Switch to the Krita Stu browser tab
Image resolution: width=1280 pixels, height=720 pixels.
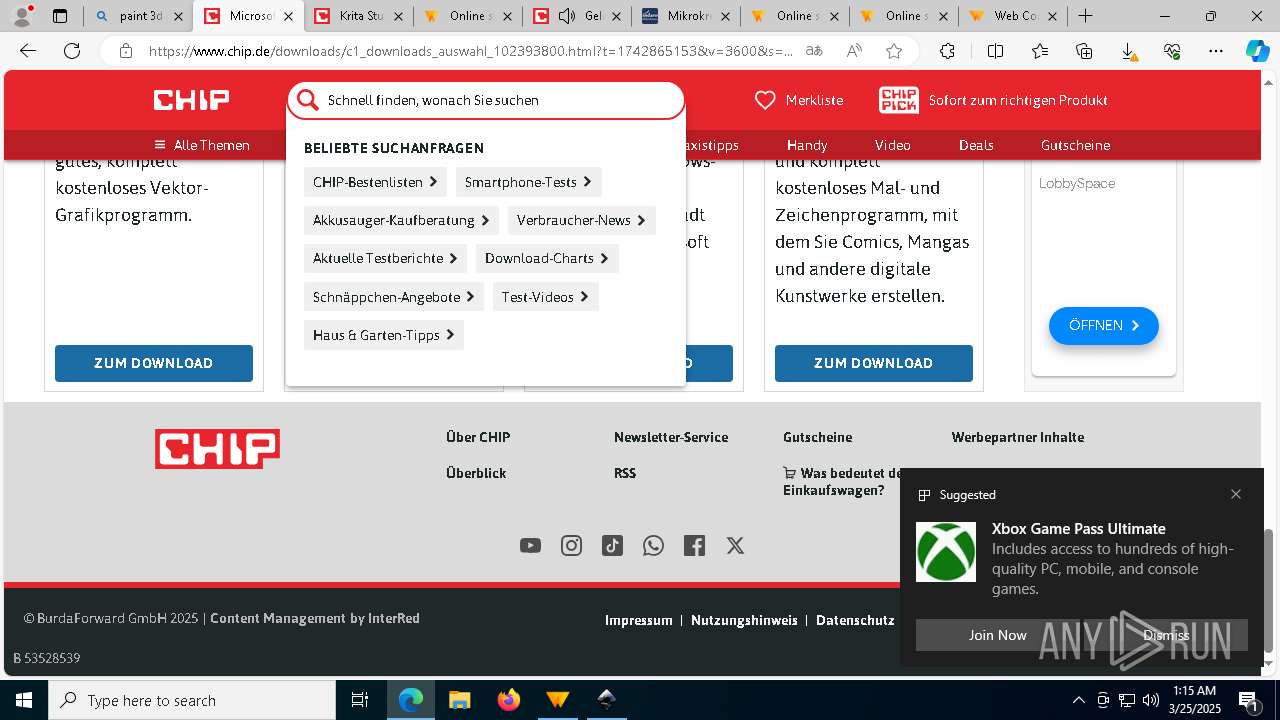pos(358,16)
